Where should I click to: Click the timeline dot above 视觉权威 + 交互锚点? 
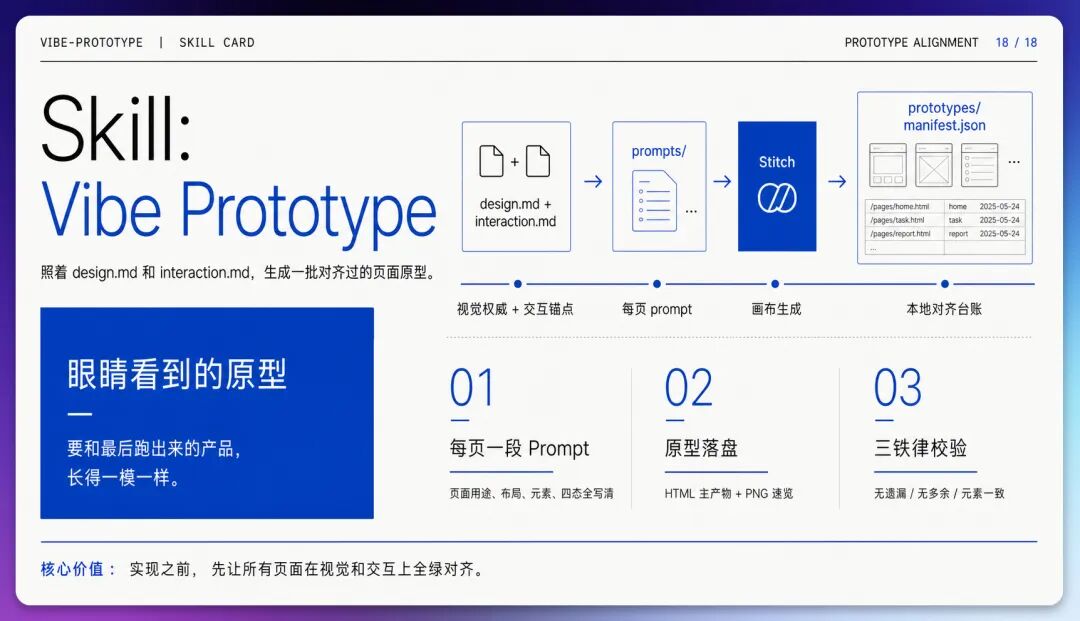point(518,284)
